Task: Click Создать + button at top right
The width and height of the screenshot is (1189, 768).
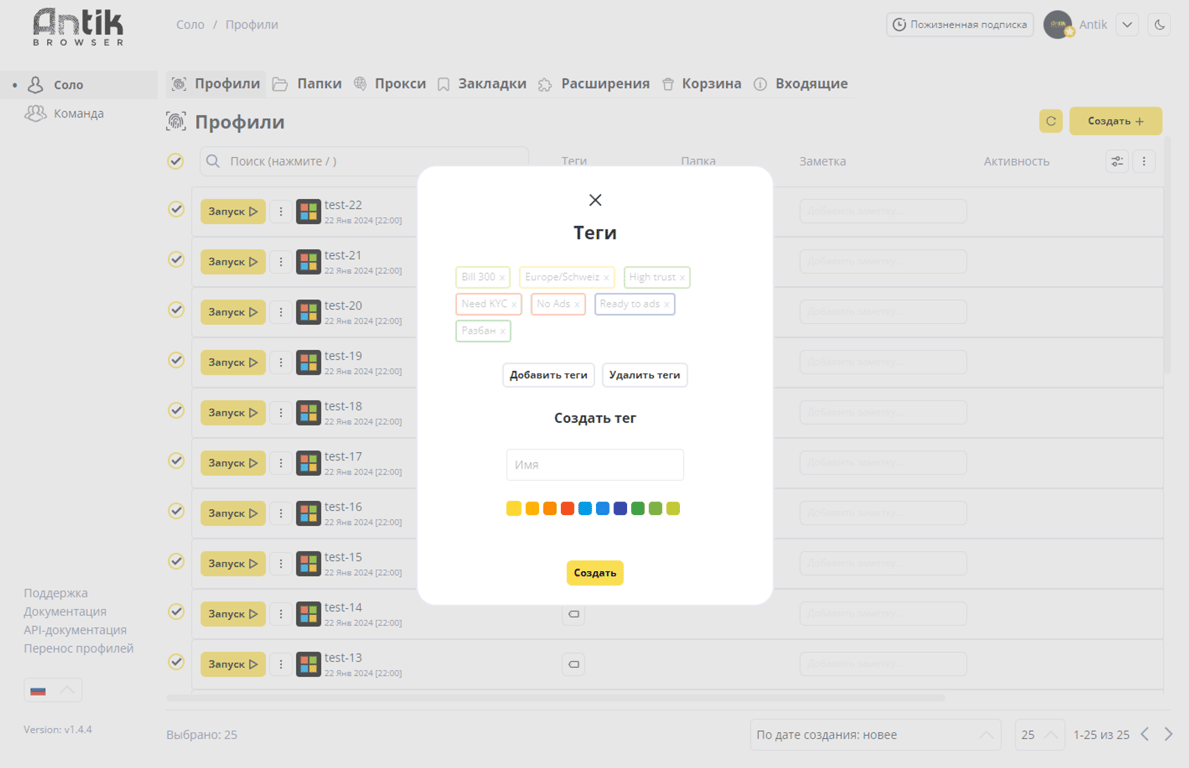Action: [1115, 121]
